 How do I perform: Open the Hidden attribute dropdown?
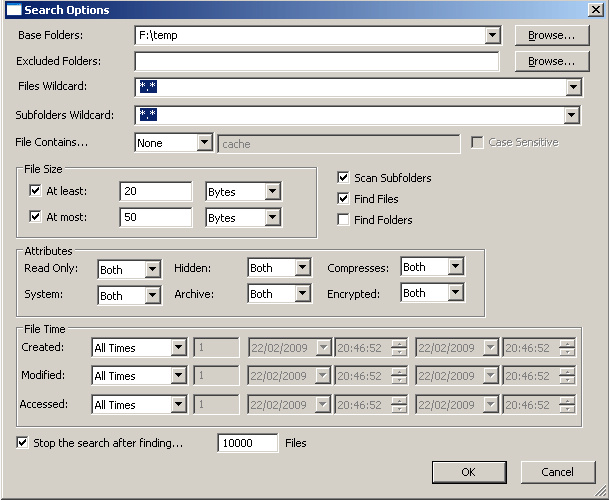click(302, 267)
